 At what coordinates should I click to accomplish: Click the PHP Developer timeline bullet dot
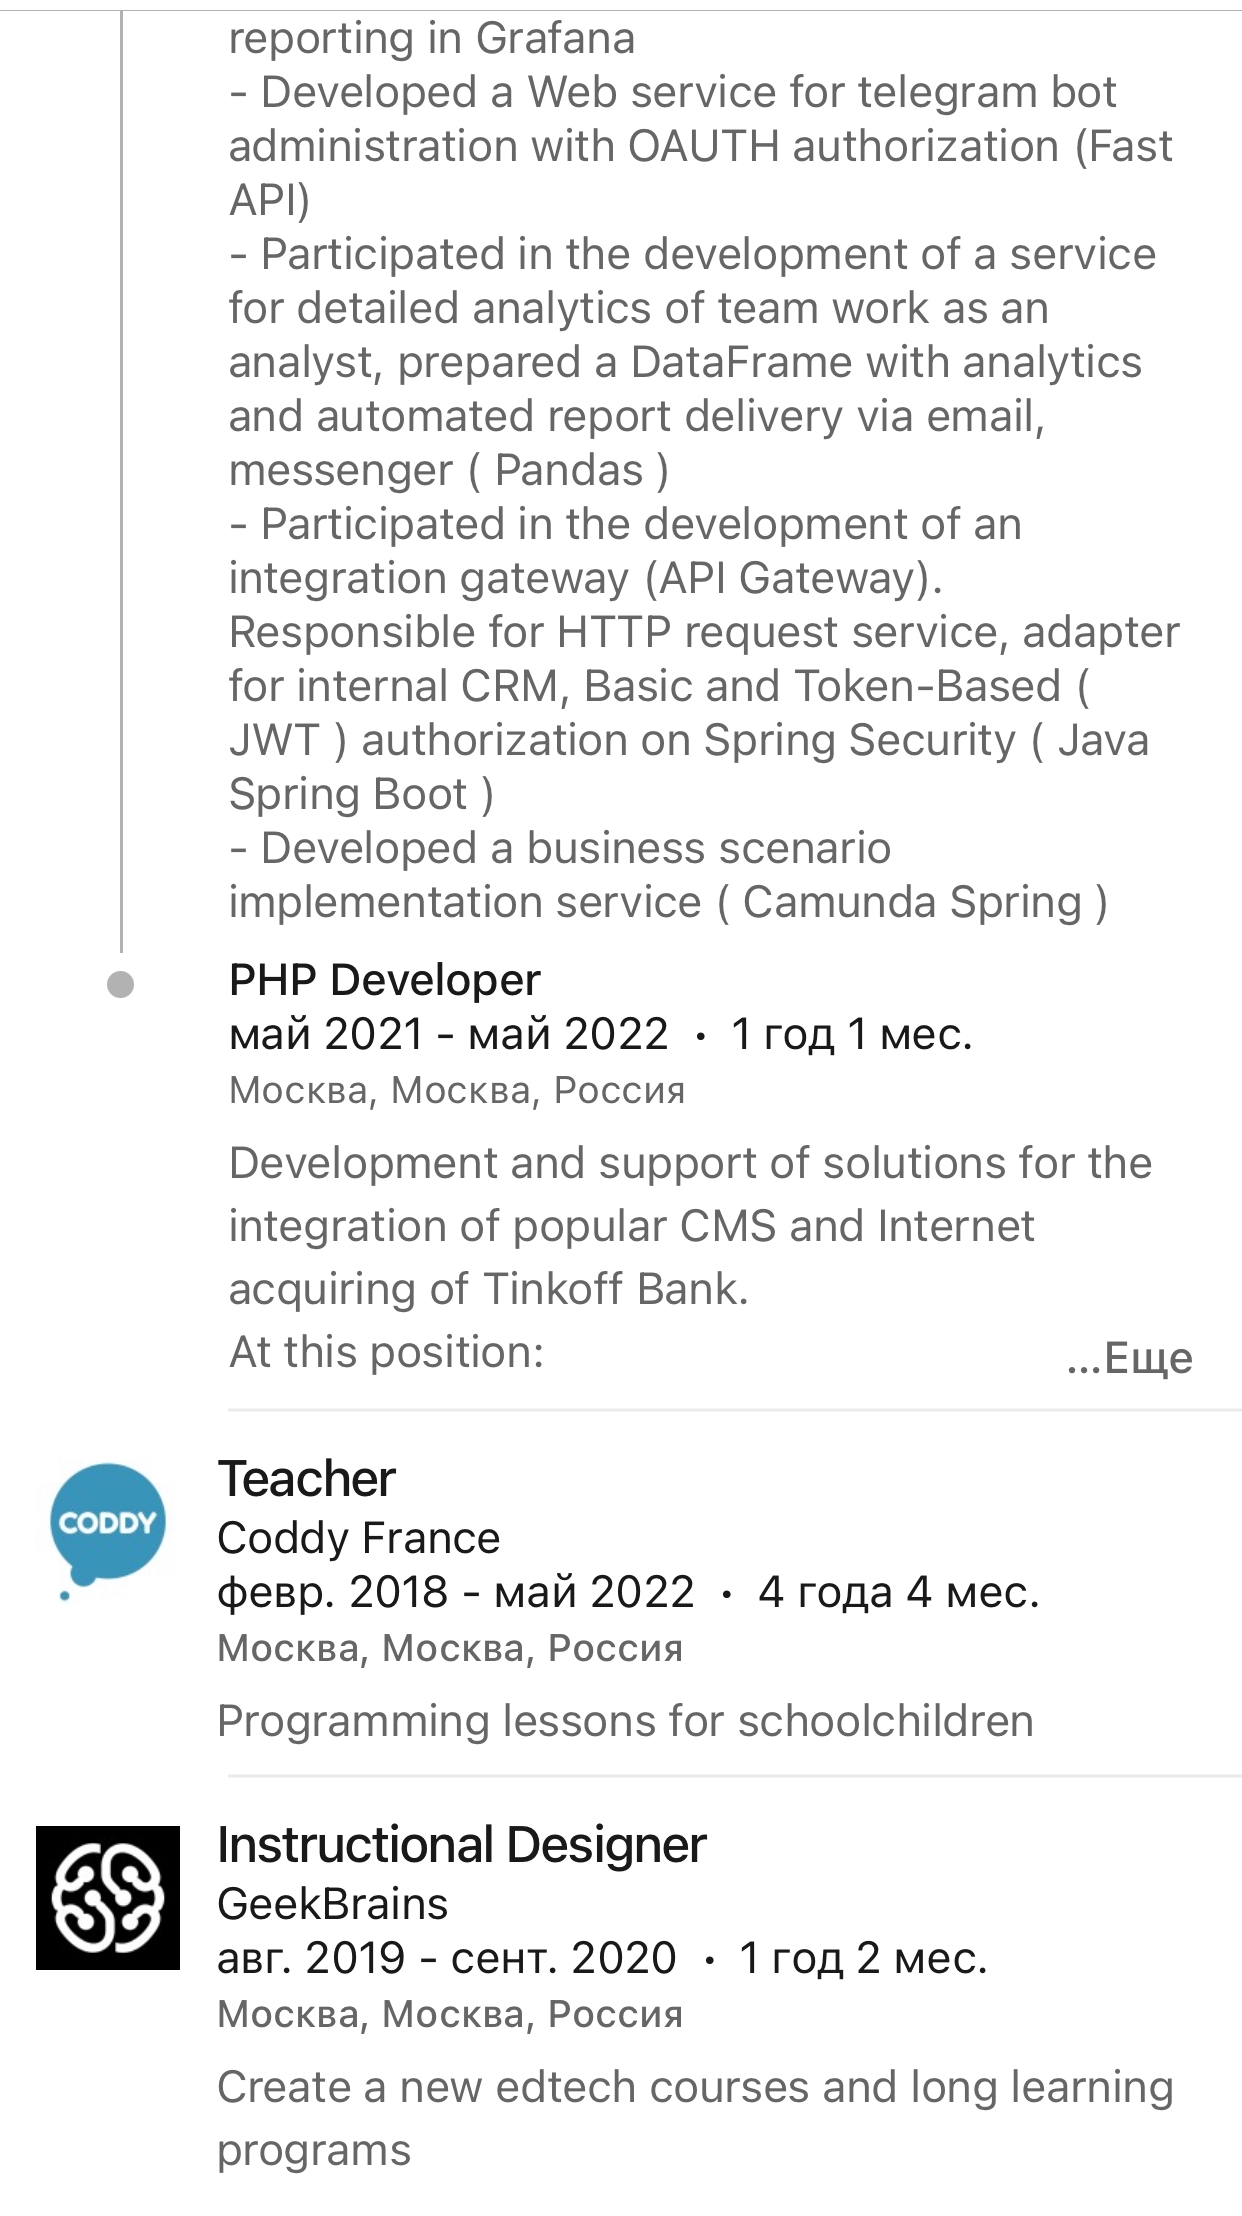tap(120, 985)
